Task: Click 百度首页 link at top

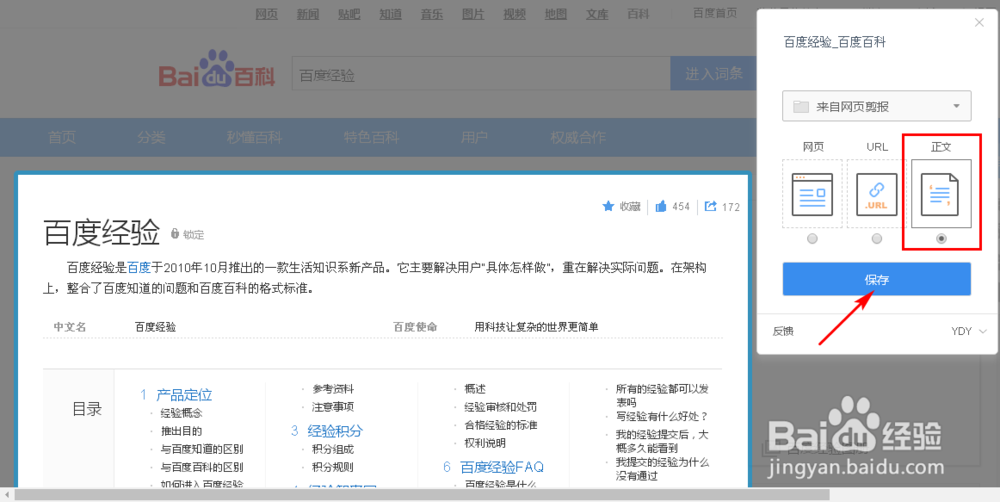Action: 715,13
